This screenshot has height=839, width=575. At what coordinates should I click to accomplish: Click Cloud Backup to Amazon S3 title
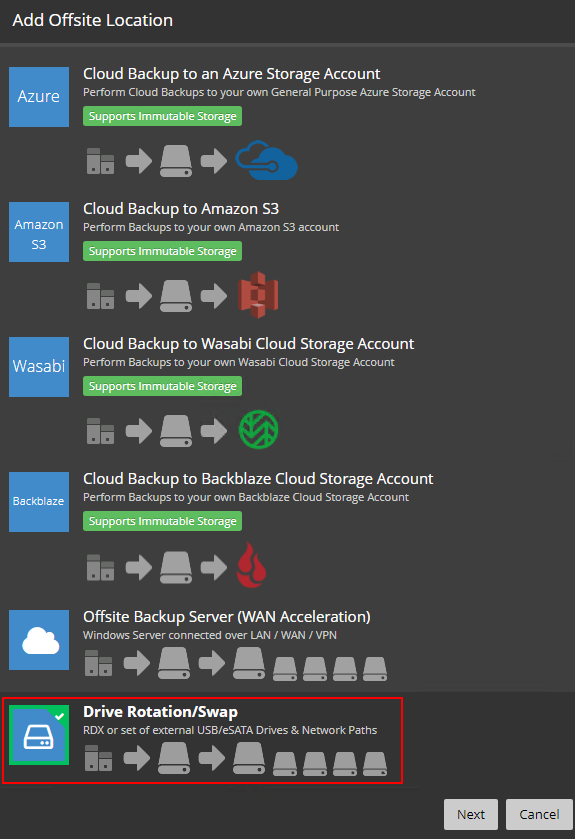pyautogui.click(x=181, y=208)
